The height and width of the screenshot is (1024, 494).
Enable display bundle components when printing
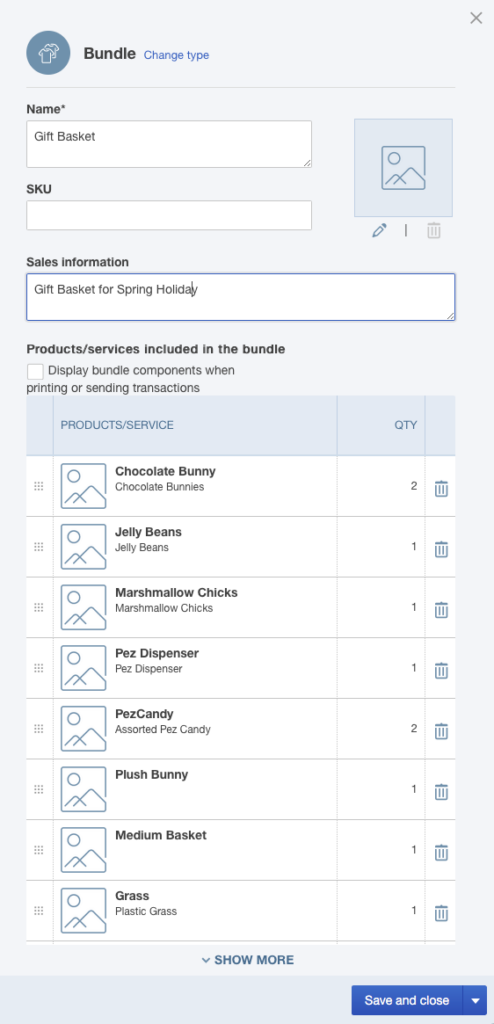(35, 372)
